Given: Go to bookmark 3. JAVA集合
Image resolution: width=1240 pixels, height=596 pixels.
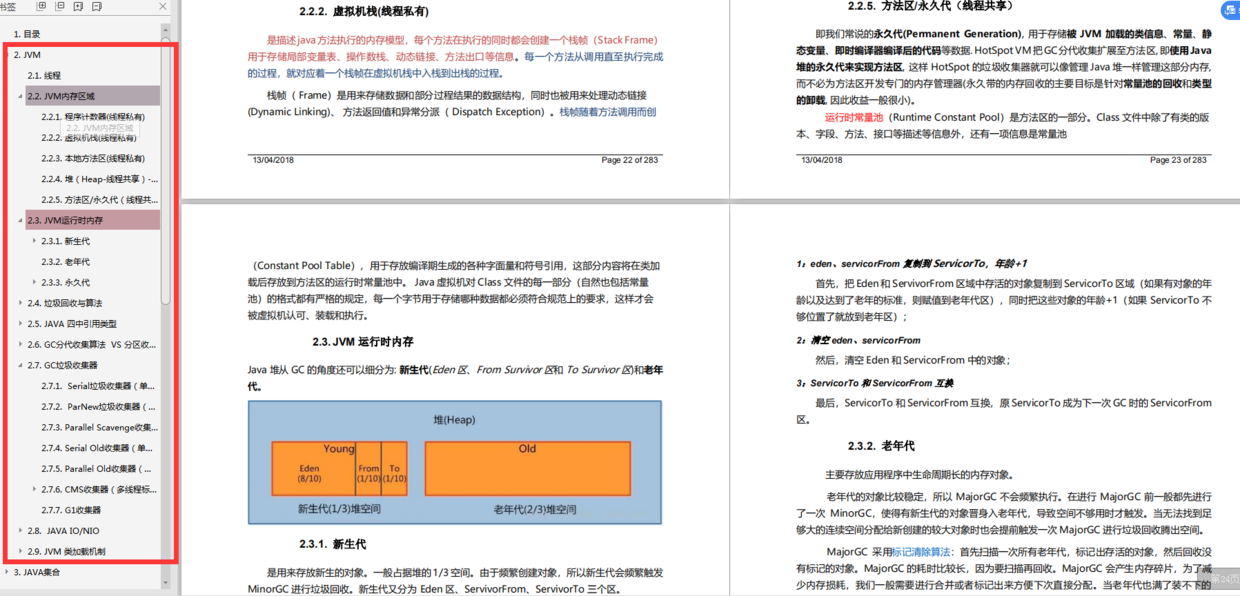Looking at the screenshot, I should click(x=36, y=572).
